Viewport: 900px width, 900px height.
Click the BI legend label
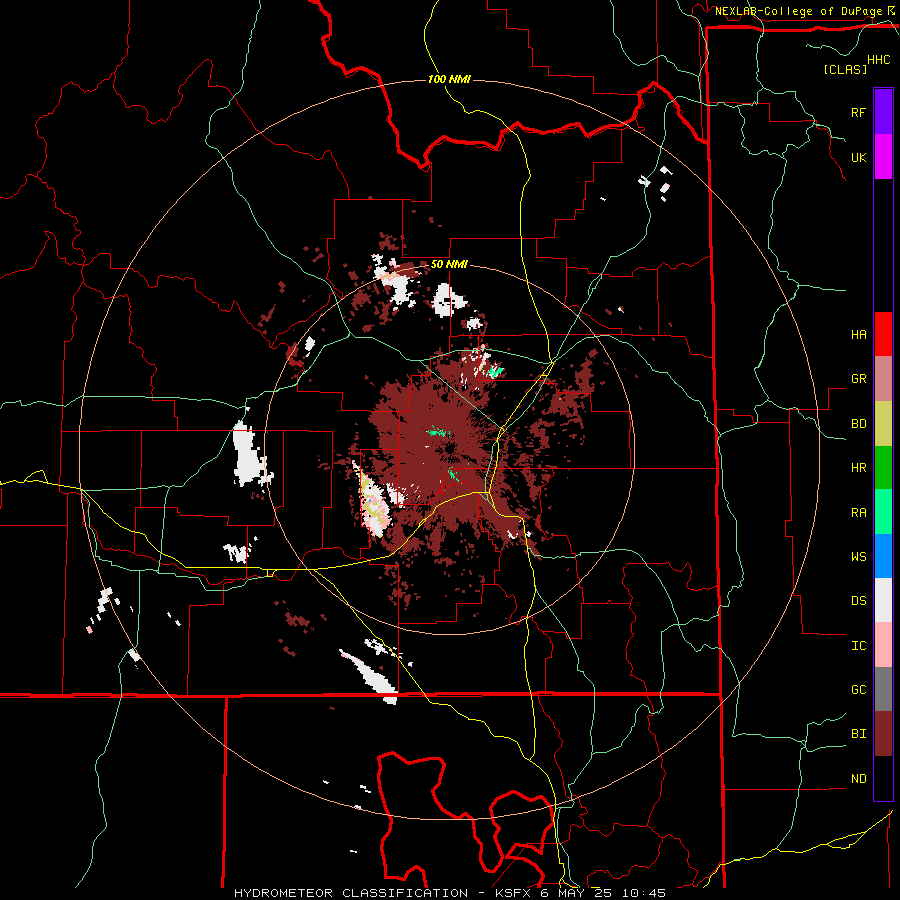coord(858,734)
